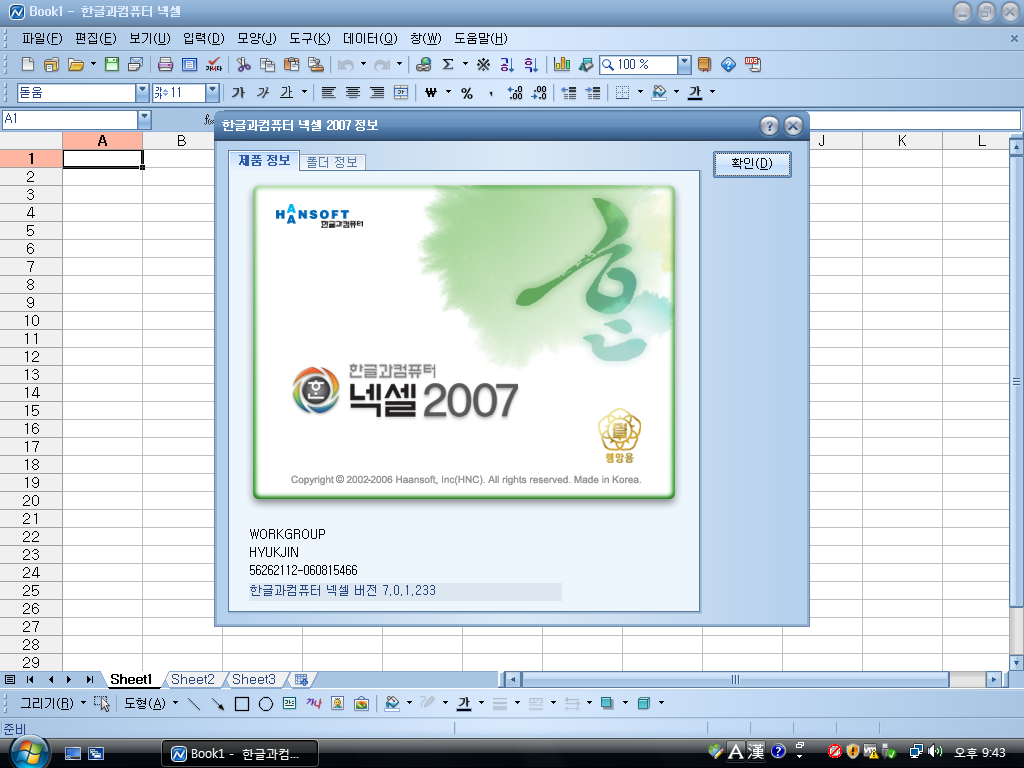Open the name box dropdown arrow
The image size is (1024, 768).
click(145, 120)
